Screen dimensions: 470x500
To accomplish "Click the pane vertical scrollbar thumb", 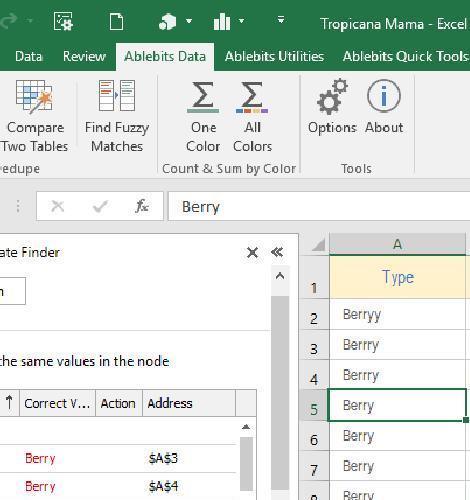I will (x=280, y=393).
